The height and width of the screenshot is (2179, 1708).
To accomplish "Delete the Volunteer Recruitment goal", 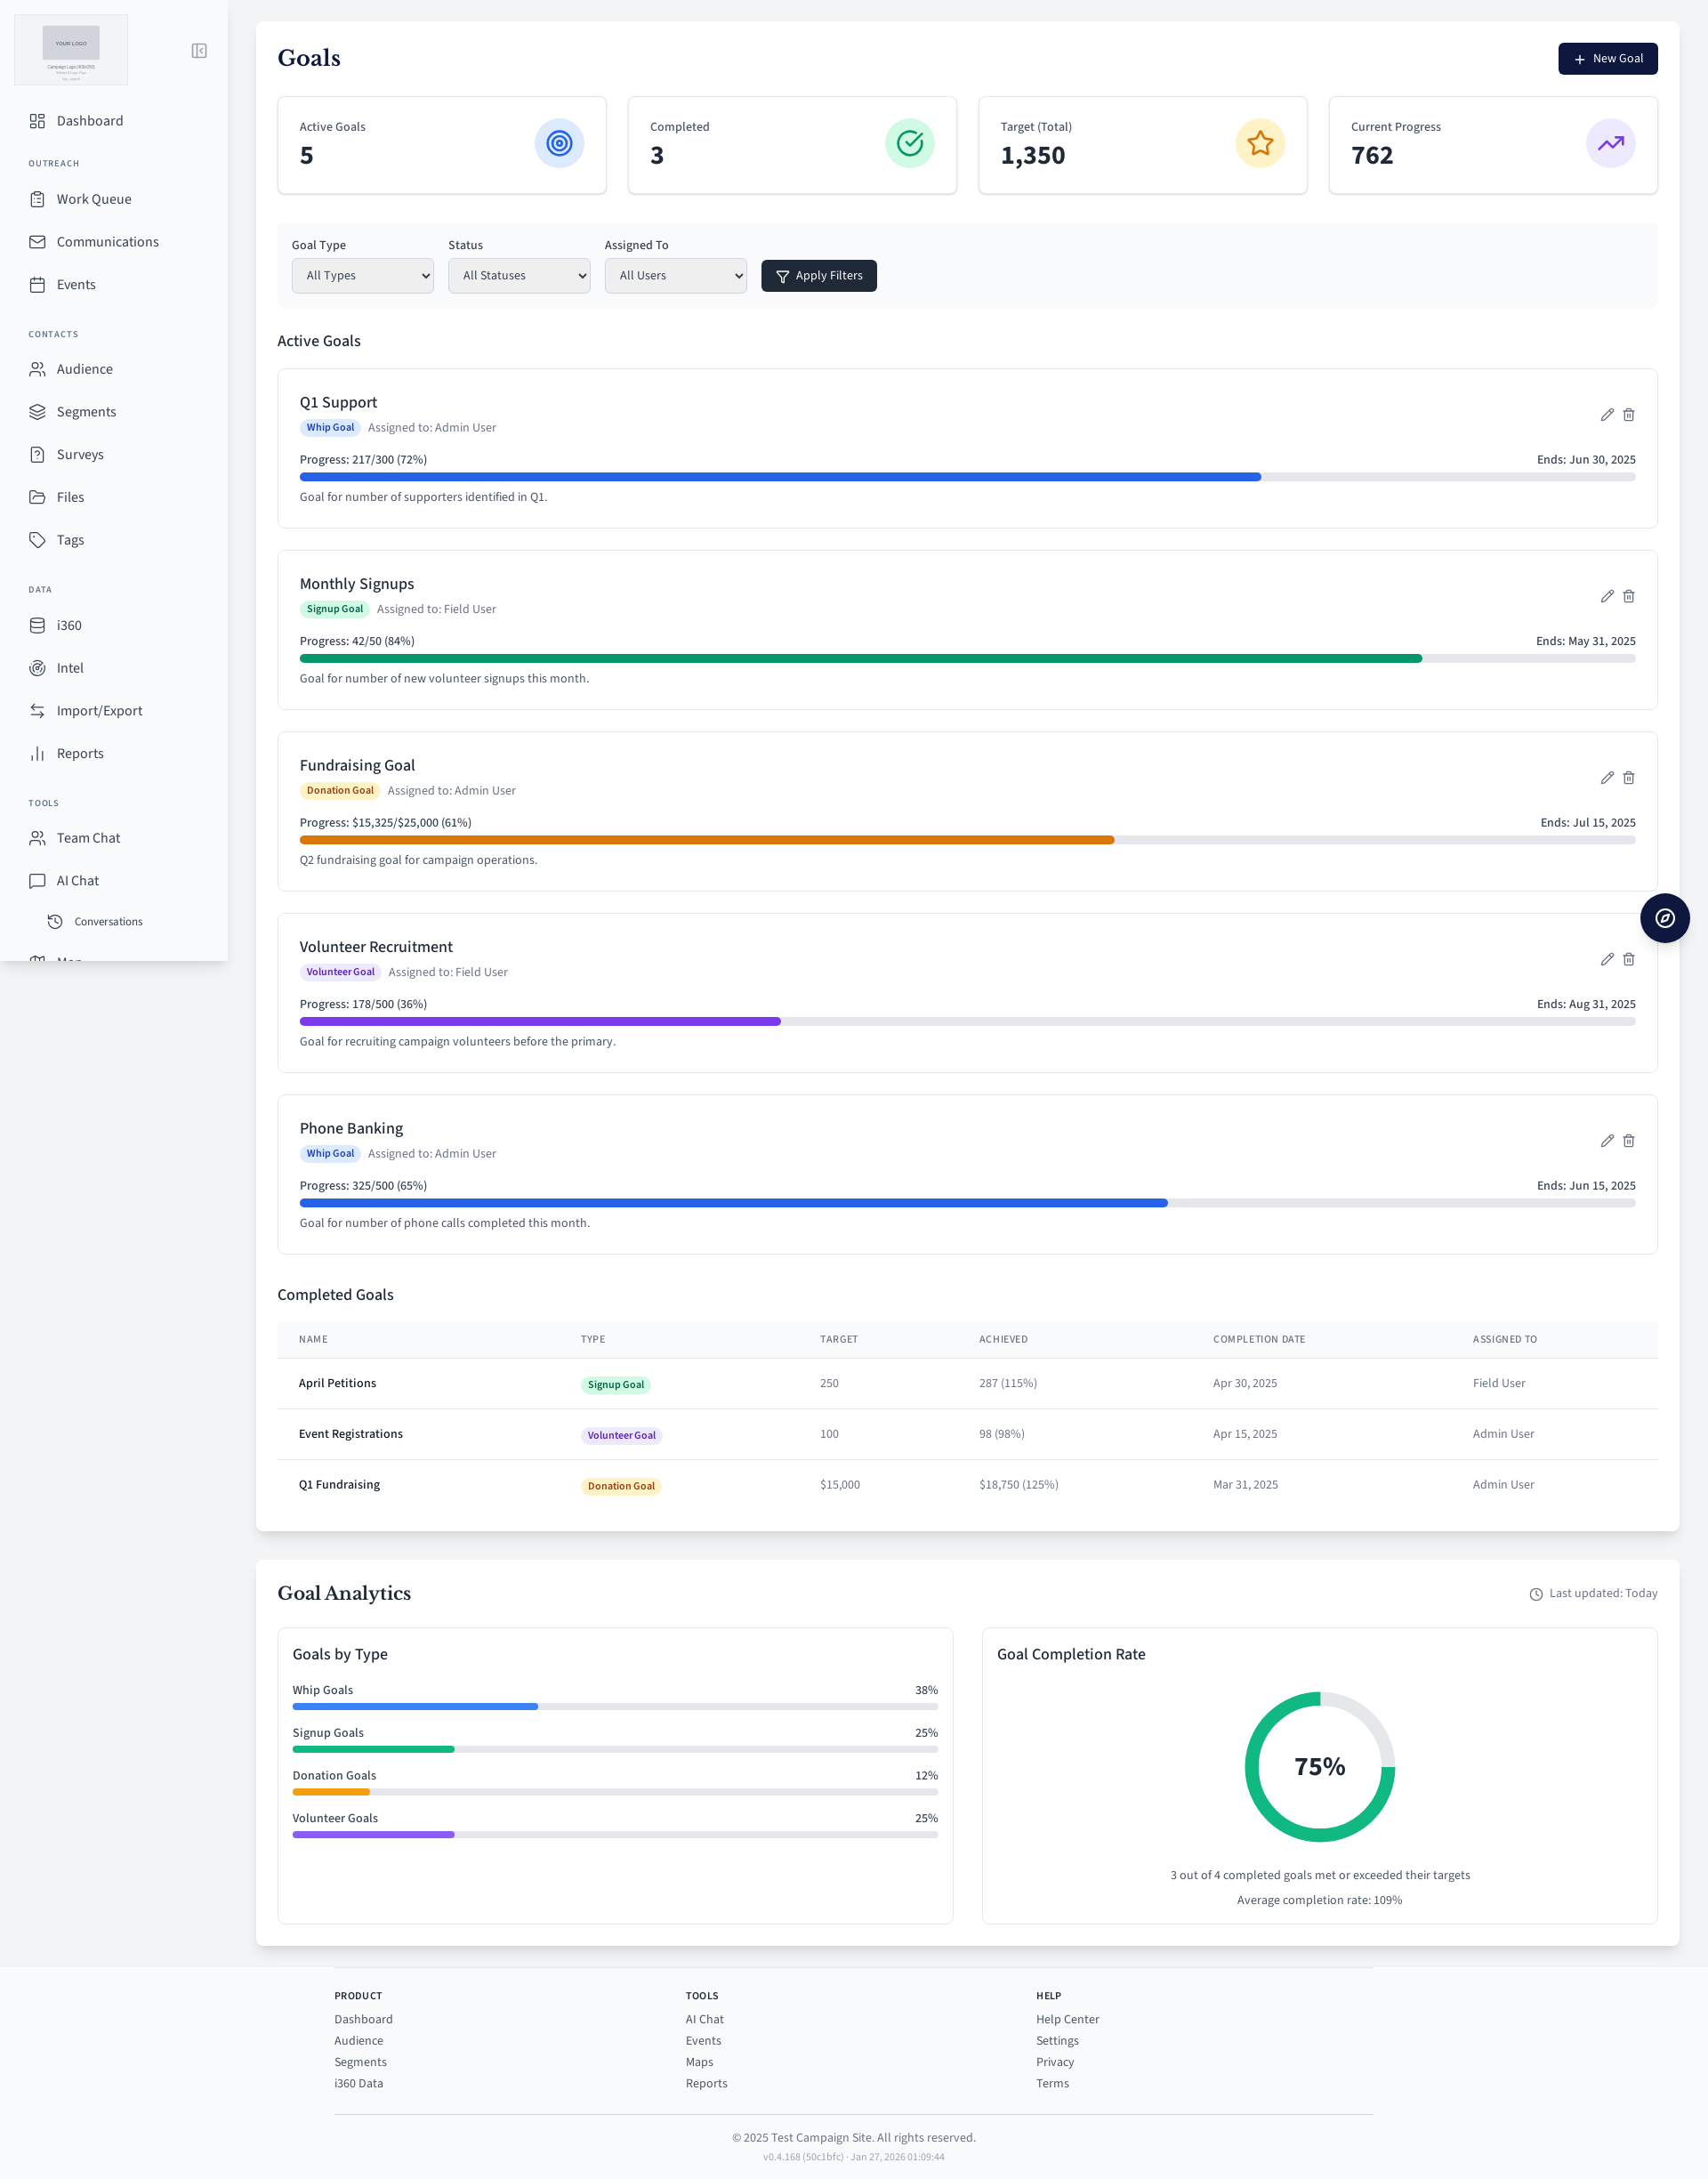I will (x=1628, y=959).
